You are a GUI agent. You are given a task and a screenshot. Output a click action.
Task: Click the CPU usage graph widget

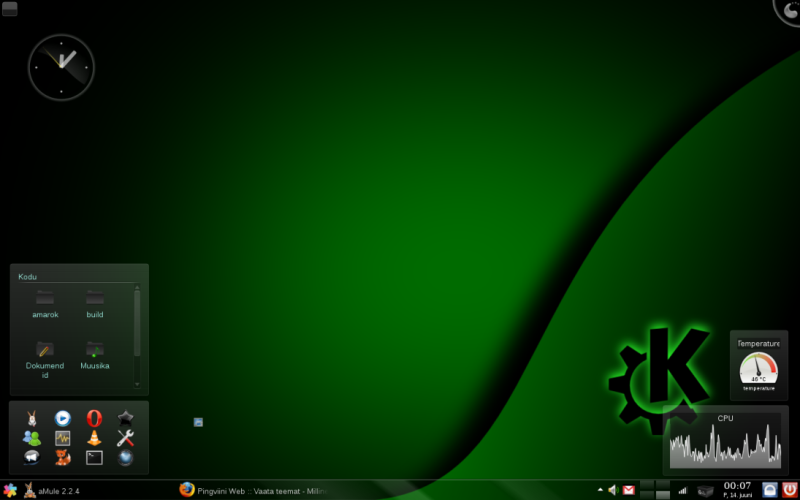point(725,440)
